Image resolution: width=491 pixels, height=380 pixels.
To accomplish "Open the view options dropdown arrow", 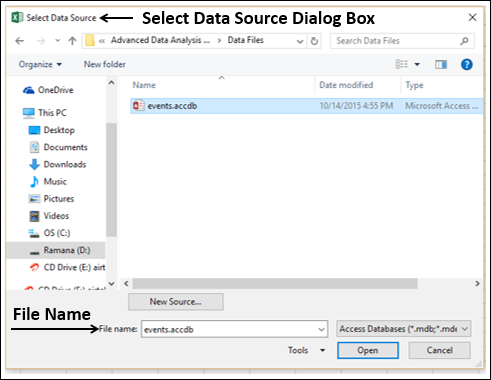I will [417, 64].
